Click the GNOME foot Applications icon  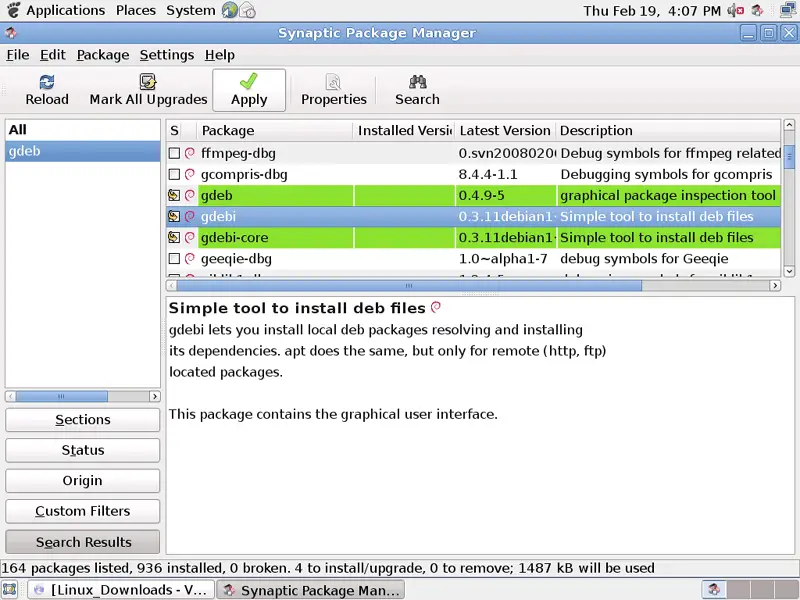click(x=14, y=10)
